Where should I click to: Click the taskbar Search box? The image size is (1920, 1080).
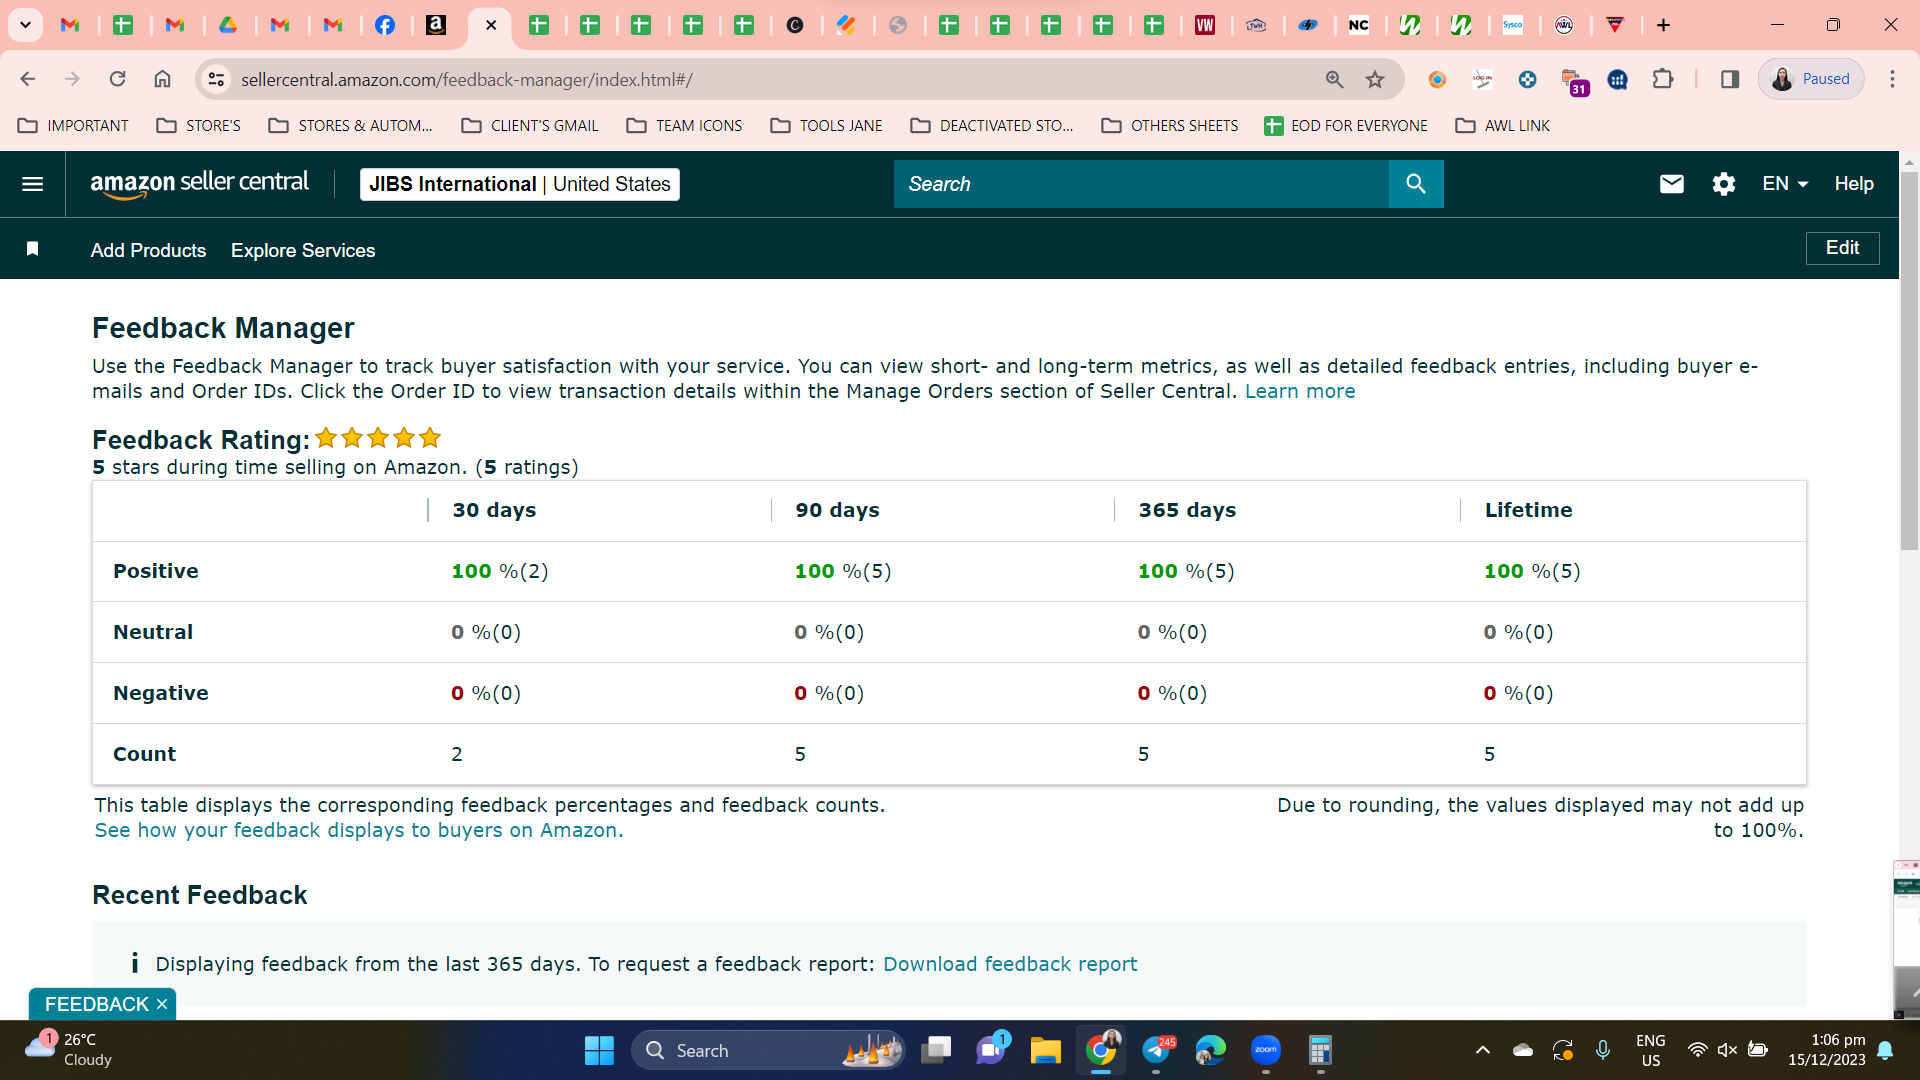pos(768,1050)
